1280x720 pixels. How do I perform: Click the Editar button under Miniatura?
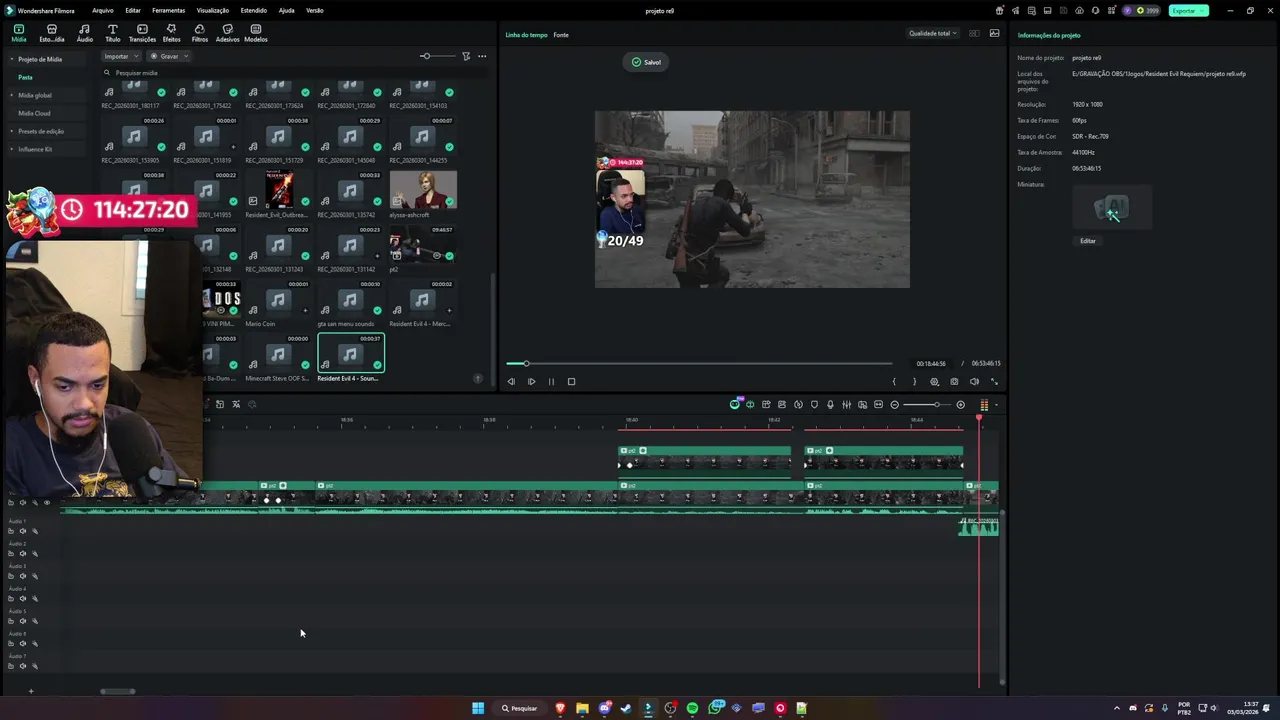click(x=1088, y=241)
